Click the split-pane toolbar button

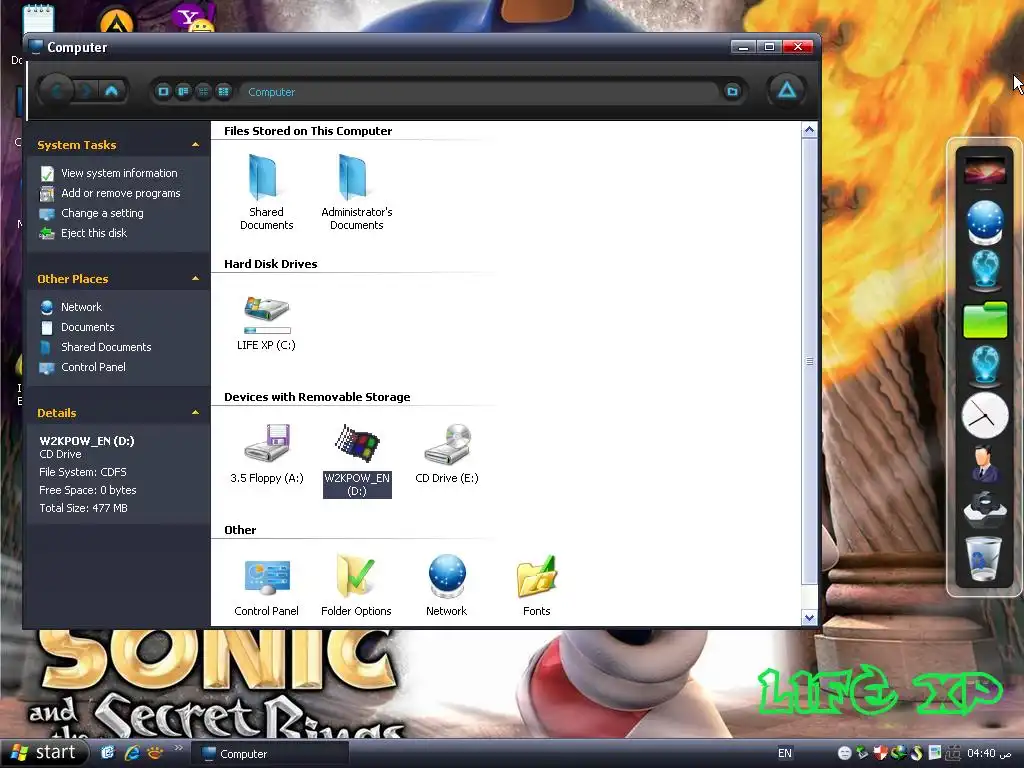click(184, 91)
